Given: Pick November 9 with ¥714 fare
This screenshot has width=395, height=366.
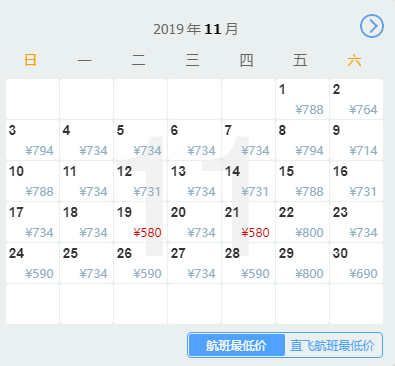Looking at the screenshot, I should (356, 140).
